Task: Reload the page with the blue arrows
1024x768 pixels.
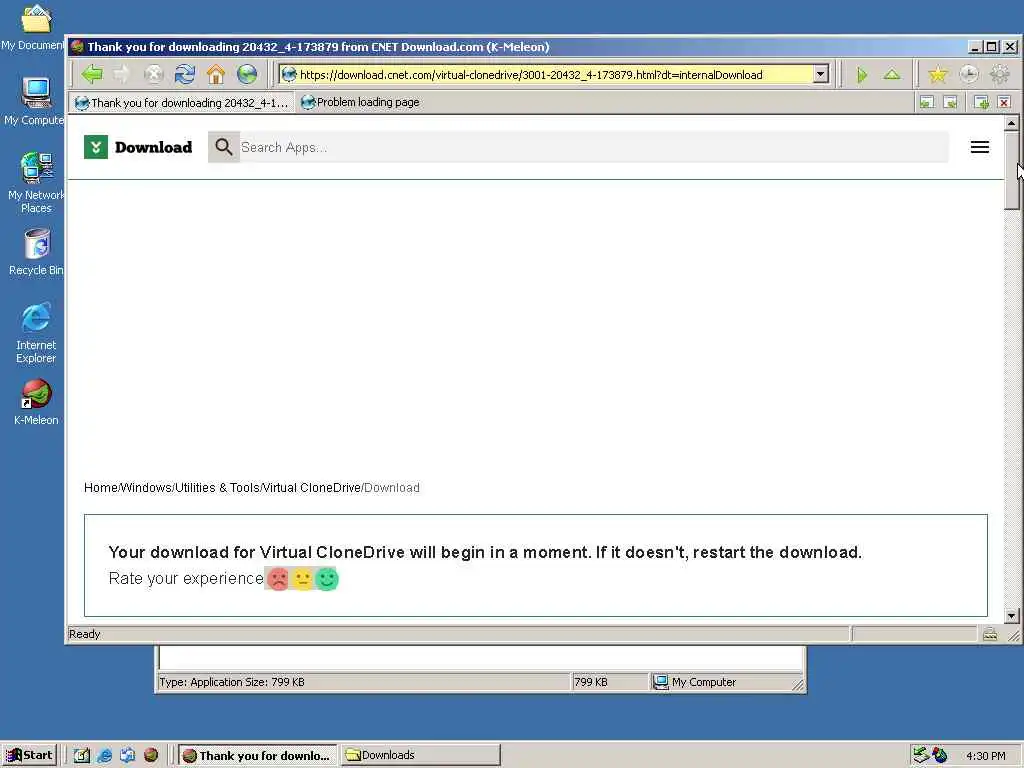Action: 185,74
